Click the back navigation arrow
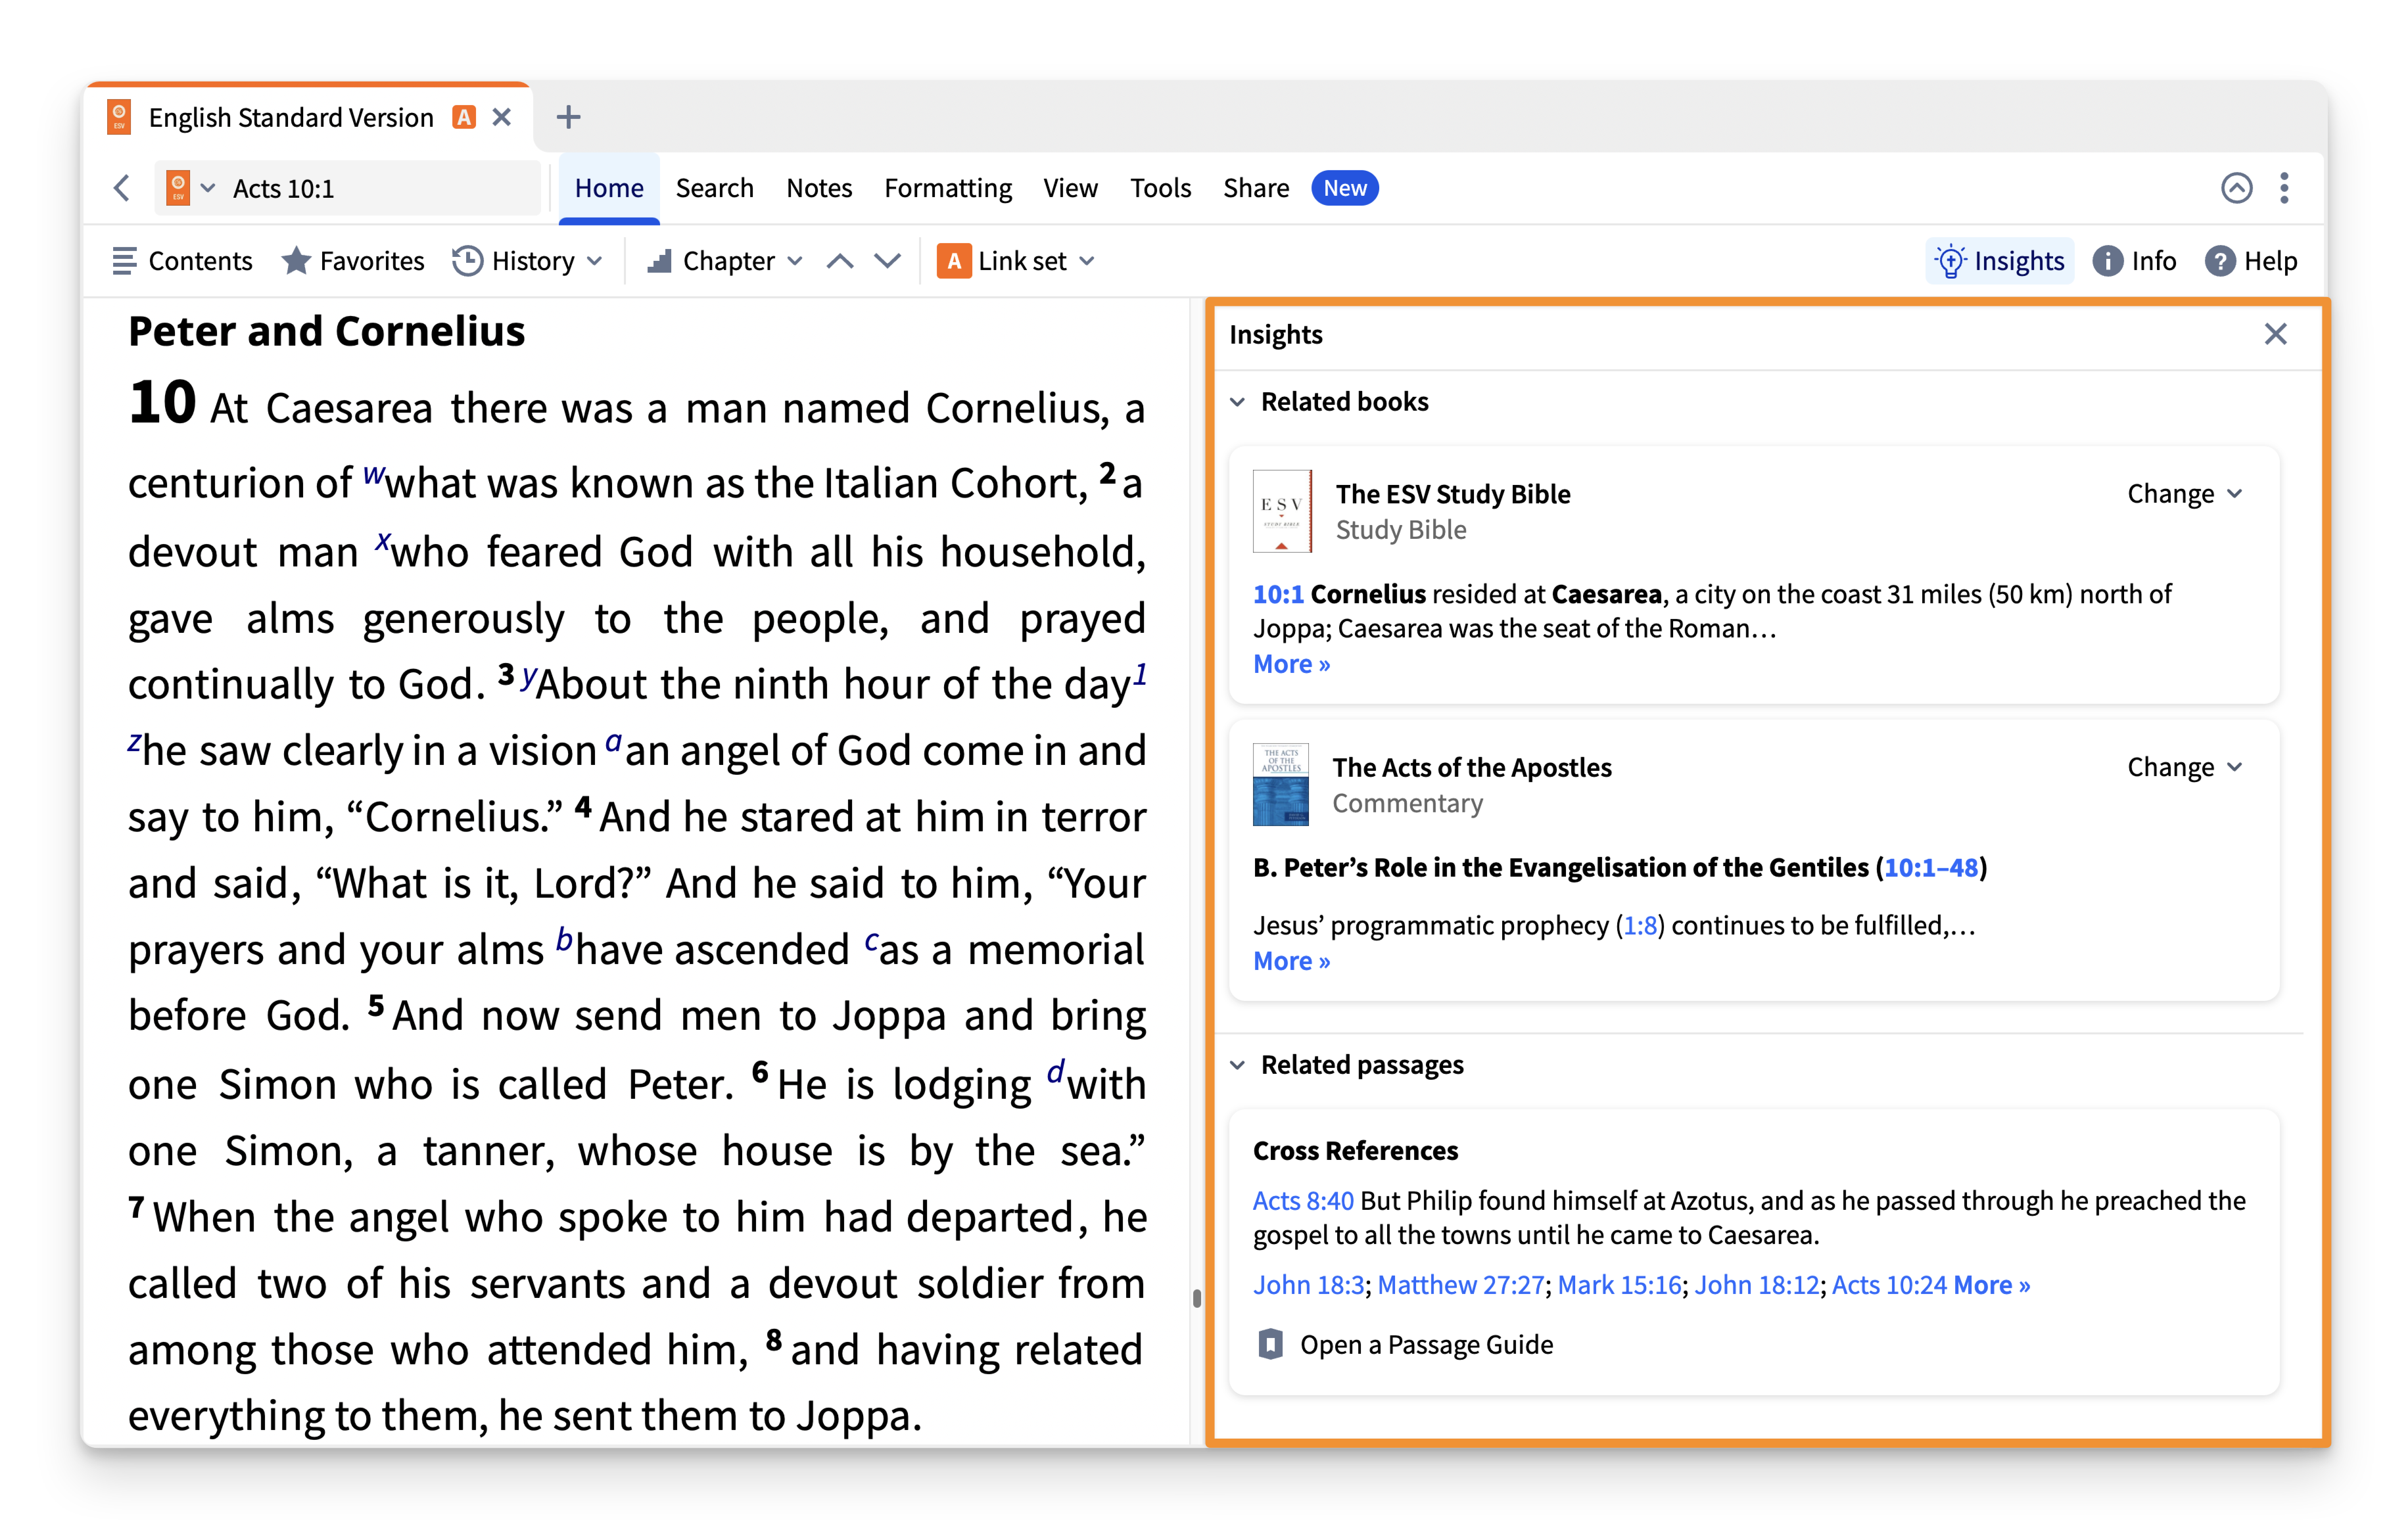The width and height of the screenshot is (2408, 1528). (x=122, y=188)
